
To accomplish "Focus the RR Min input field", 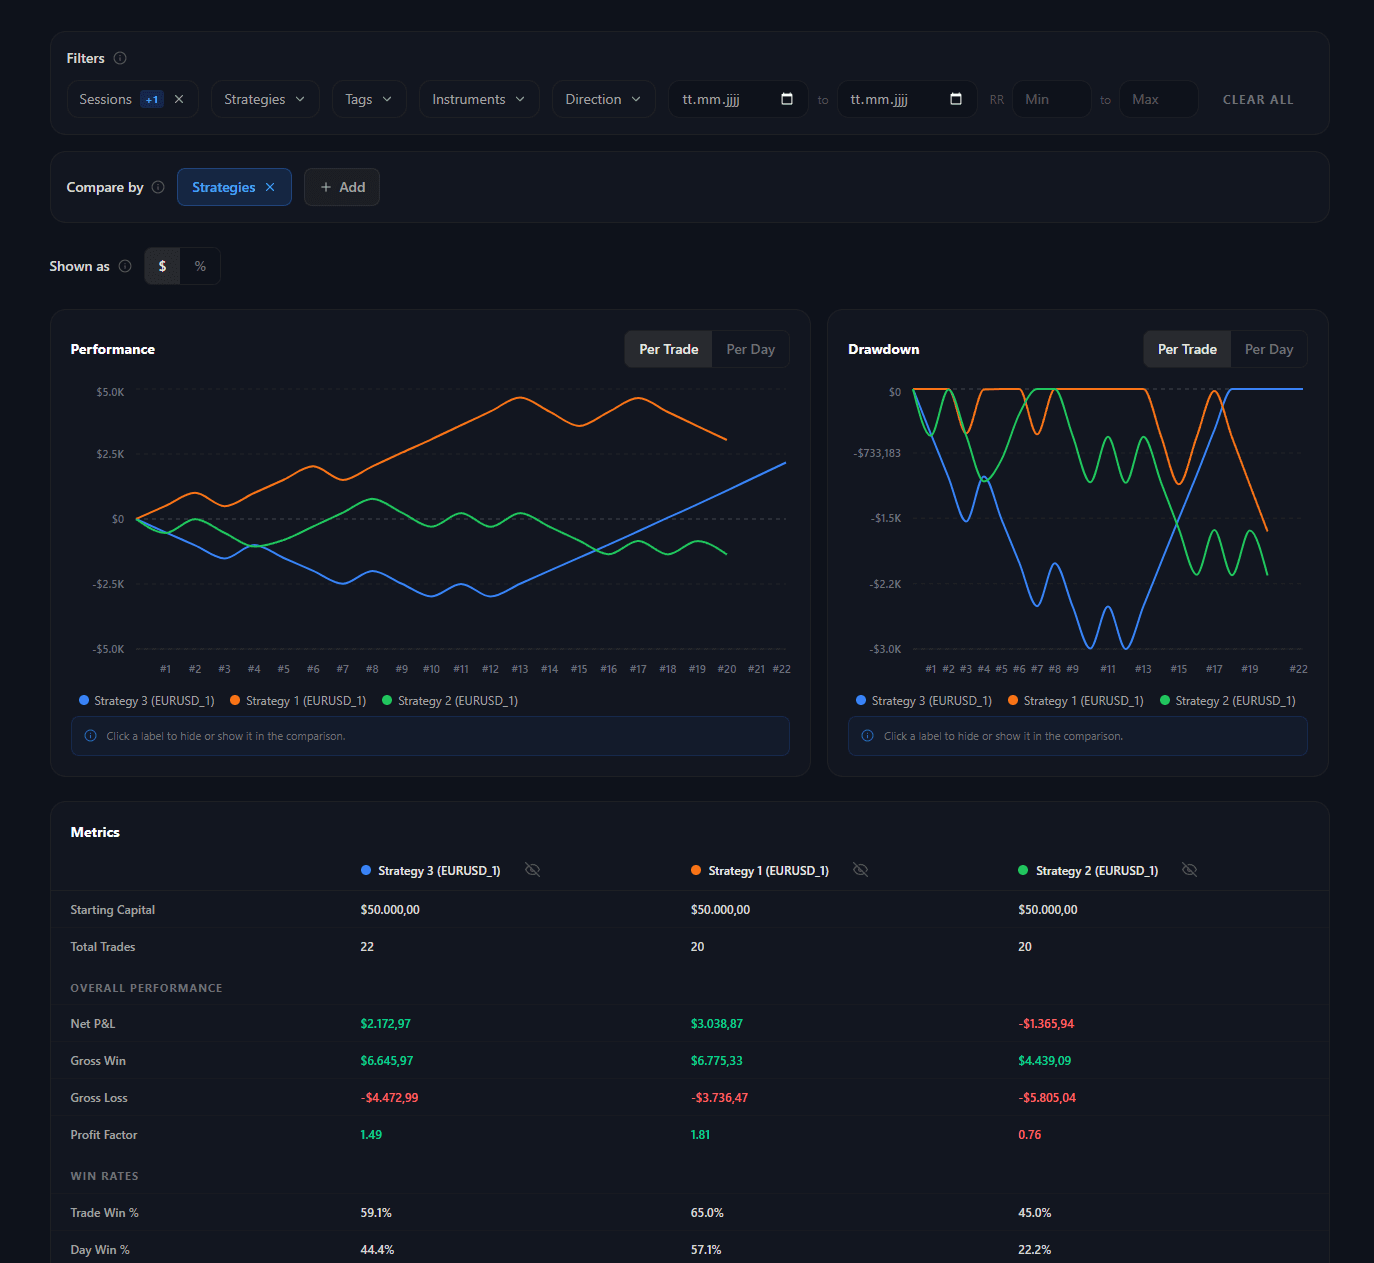I will click(1052, 99).
